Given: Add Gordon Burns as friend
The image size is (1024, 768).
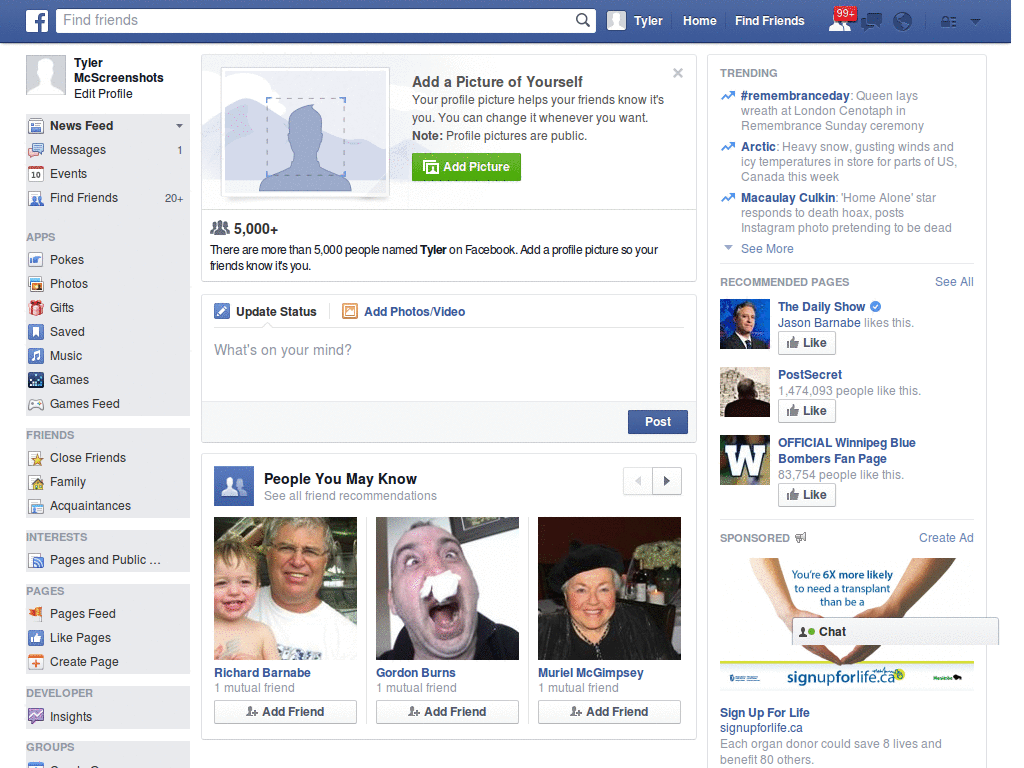Looking at the screenshot, I should tap(447, 712).
